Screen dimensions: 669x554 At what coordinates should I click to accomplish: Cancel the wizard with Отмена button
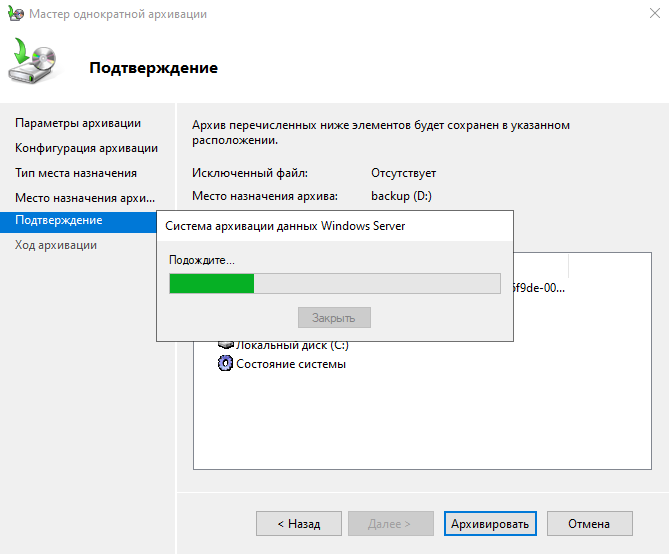point(590,523)
